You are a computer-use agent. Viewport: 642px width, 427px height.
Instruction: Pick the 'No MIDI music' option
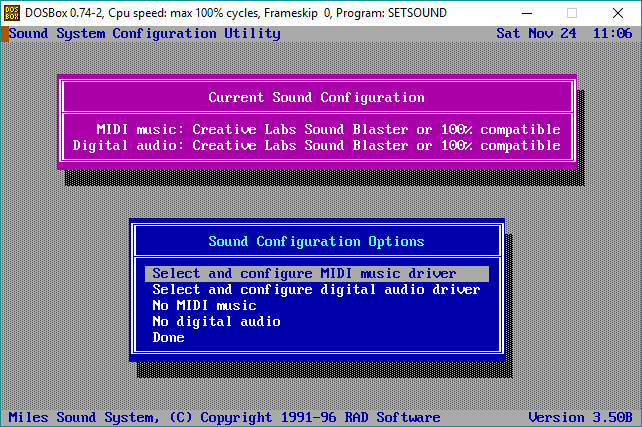pyautogui.click(x=204, y=305)
